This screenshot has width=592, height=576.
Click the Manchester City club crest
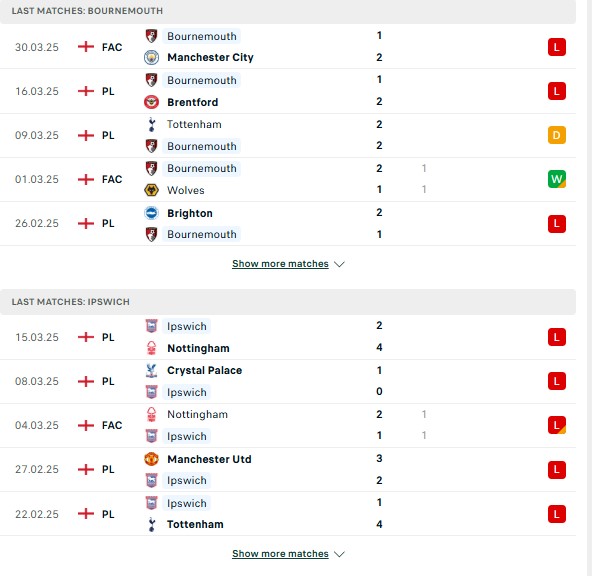(x=151, y=57)
